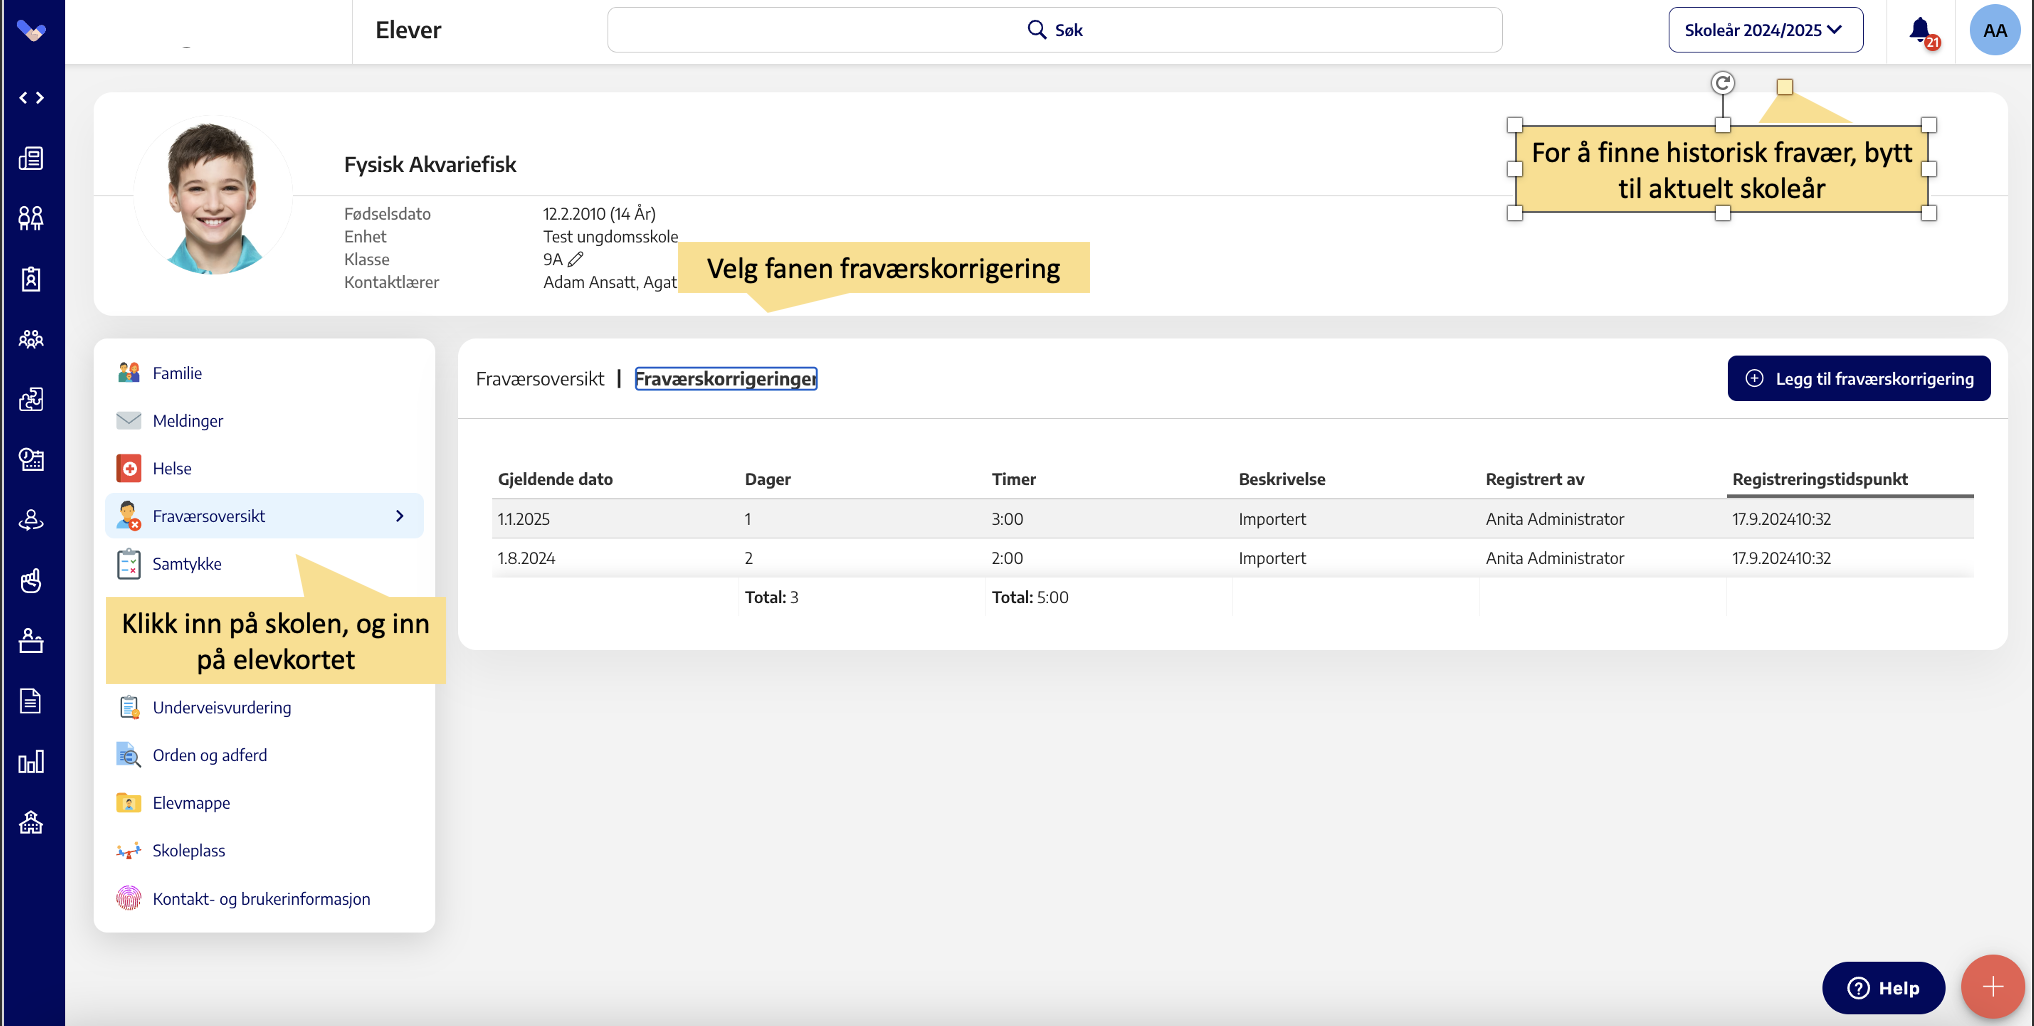Click the statistics bar chart sidebar icon
This screenshot has width=2034, height=1026.
coord(31,762)
